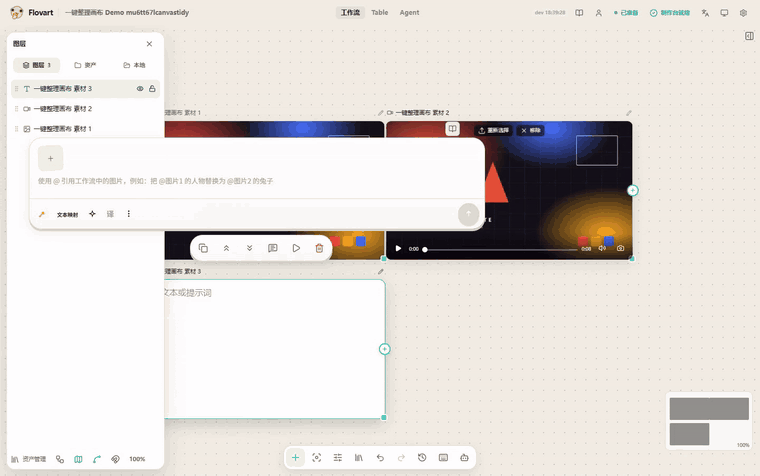This screenshot has width=760, height=476.
Task: Open the settings gear icon
Action: (743, 13)
